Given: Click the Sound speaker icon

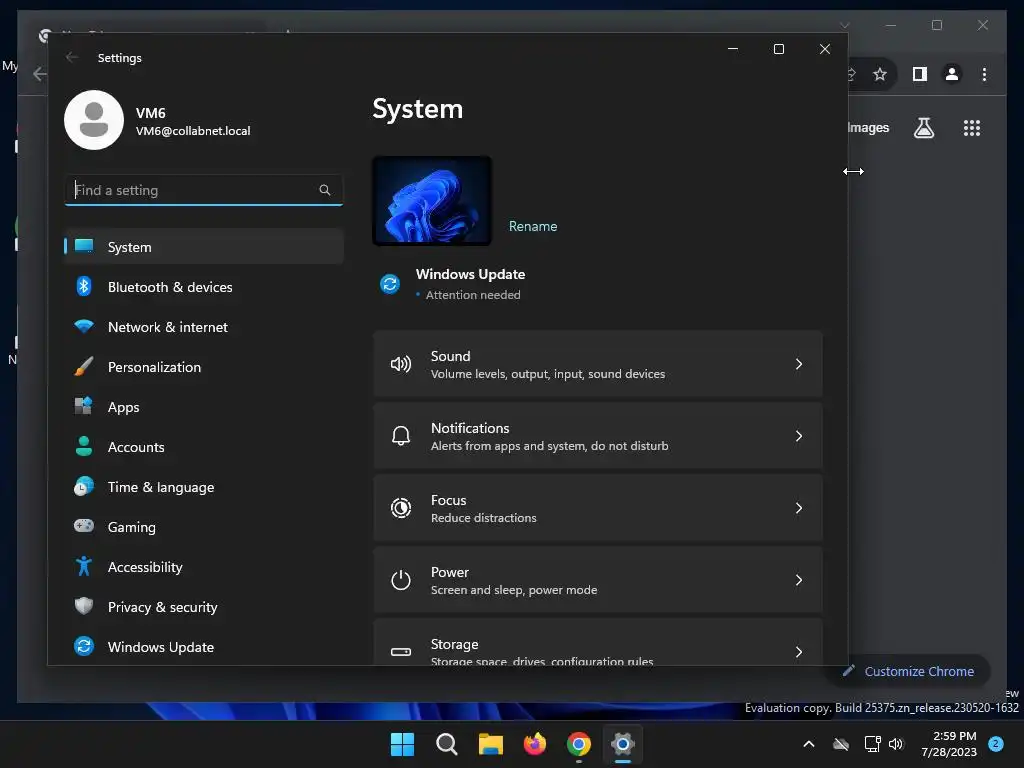Looking at the screenshot, I should [x=400, y=364].
